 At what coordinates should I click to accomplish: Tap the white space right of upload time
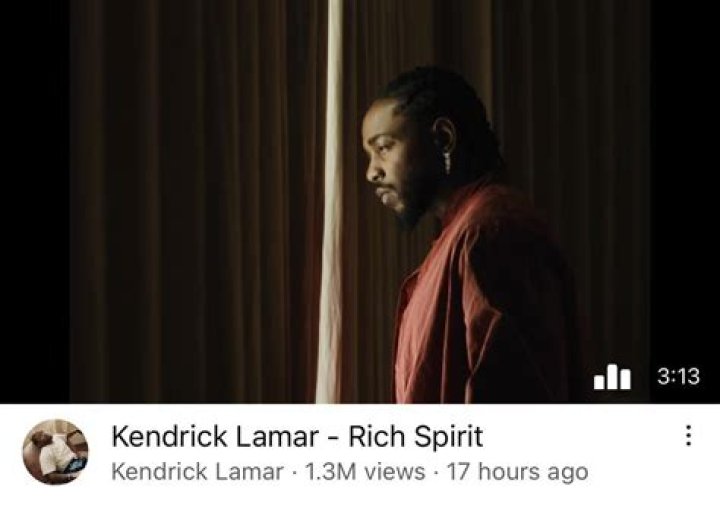pos(652,472)
